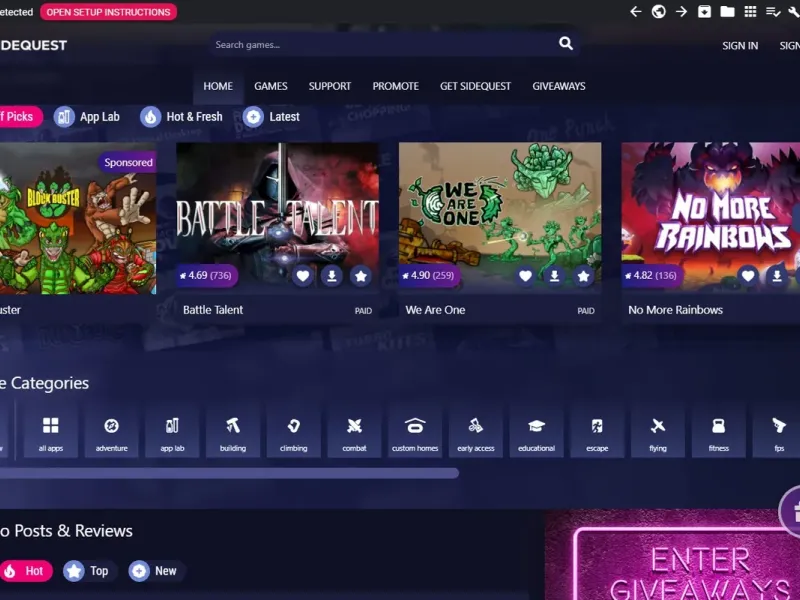Go to the HOME tab

coord(218,86)
